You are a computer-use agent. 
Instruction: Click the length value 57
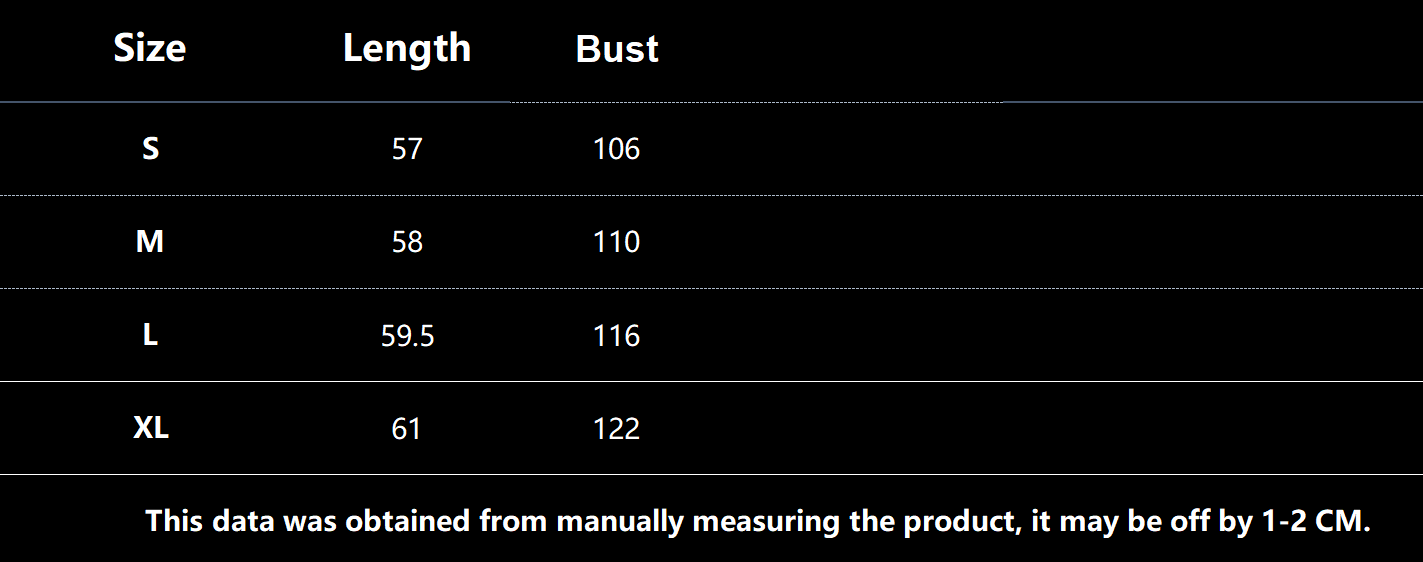click(407, 150)
